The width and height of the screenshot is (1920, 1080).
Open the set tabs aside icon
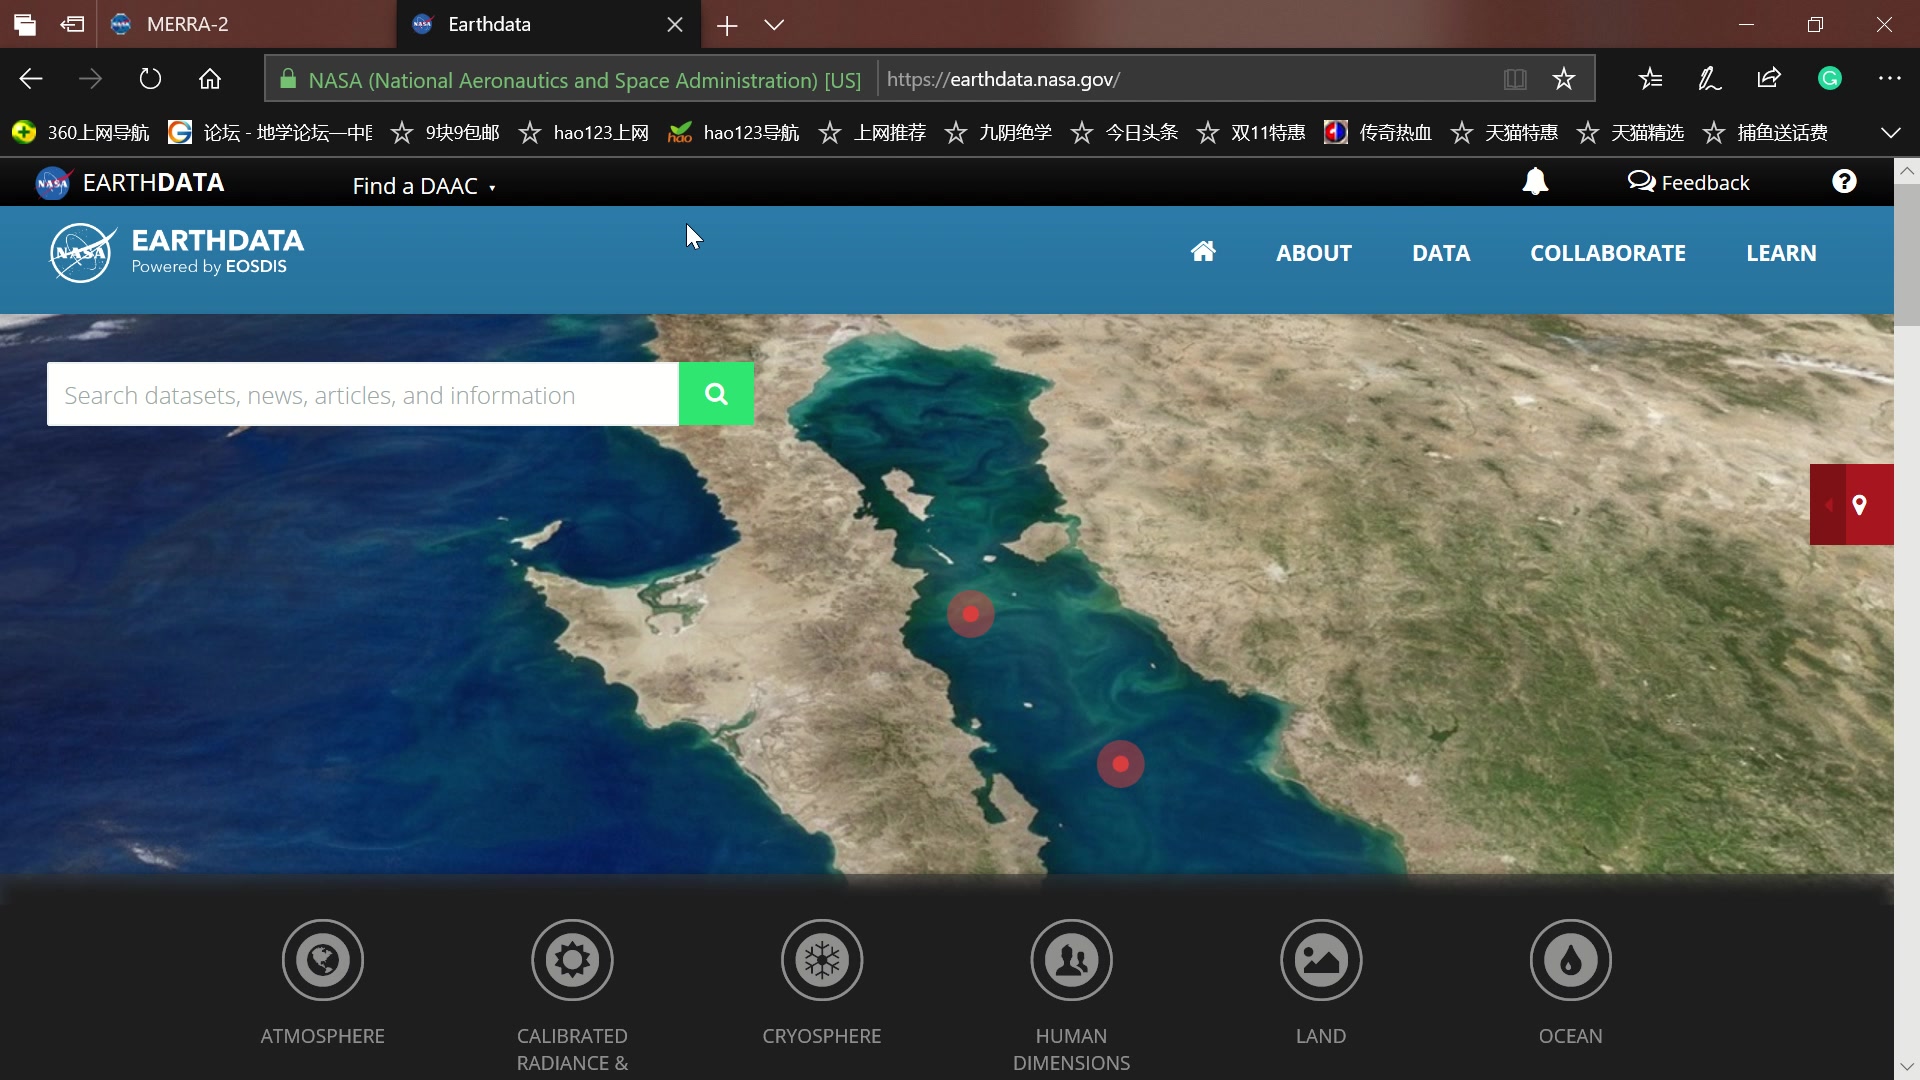tap(72, 24)
